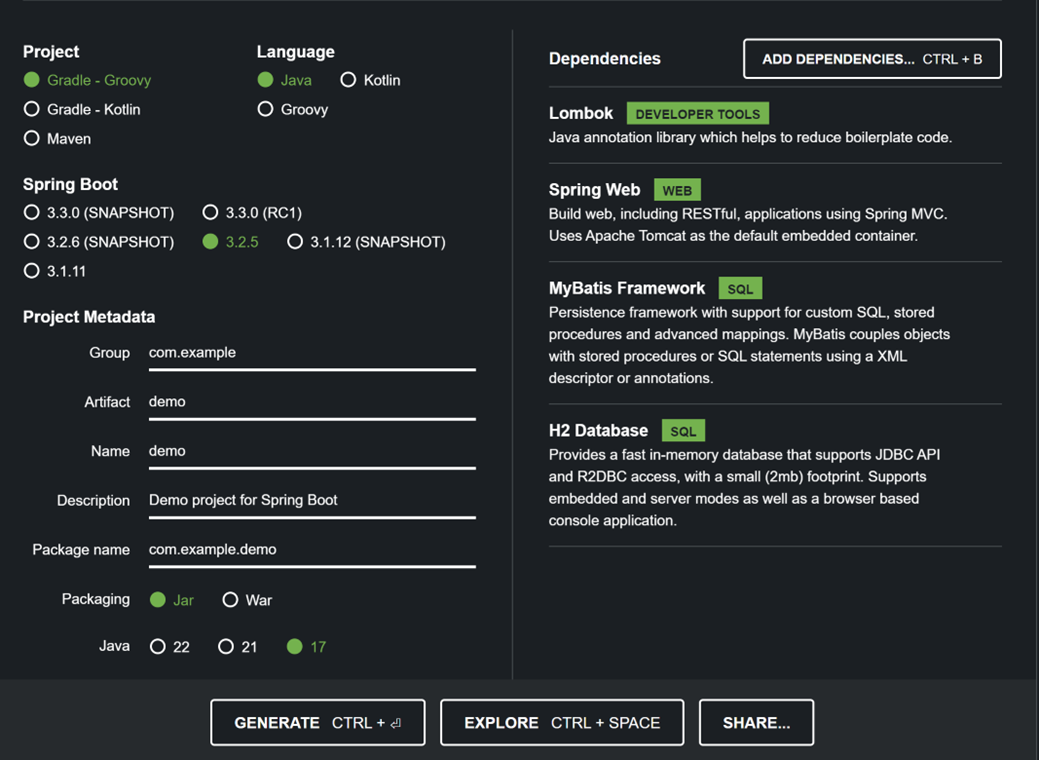
Task: Click the Spring Web dependency entry
Action: coord(775,212)
